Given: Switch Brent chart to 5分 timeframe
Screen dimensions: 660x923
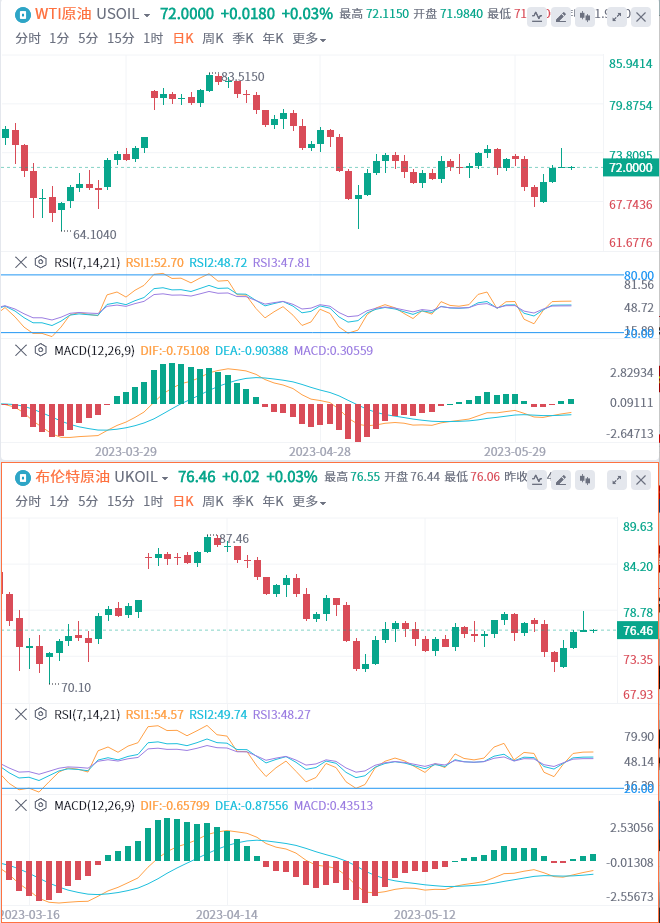Looking at the screenshot, I should [88, 502].
